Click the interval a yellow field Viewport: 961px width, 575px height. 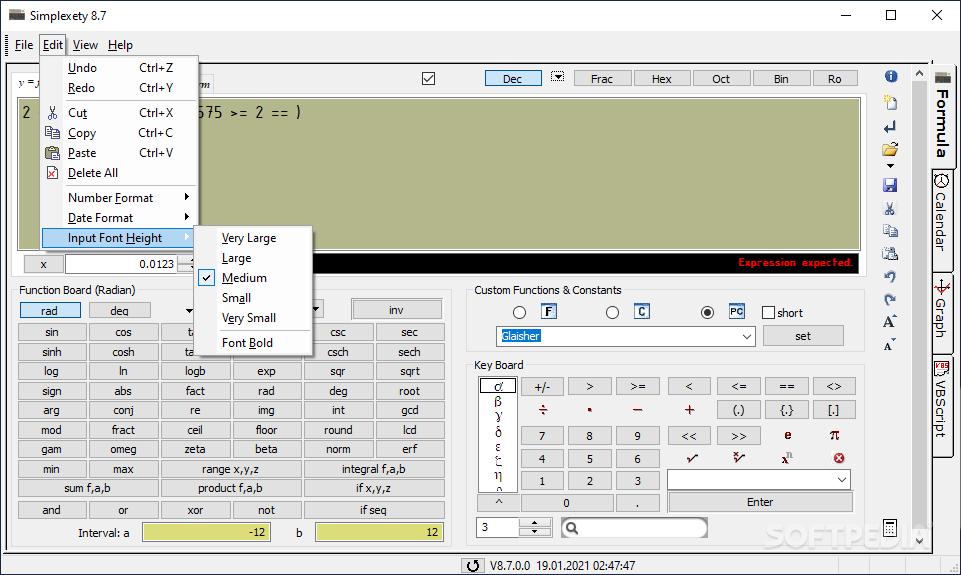[x=207, y=532]
